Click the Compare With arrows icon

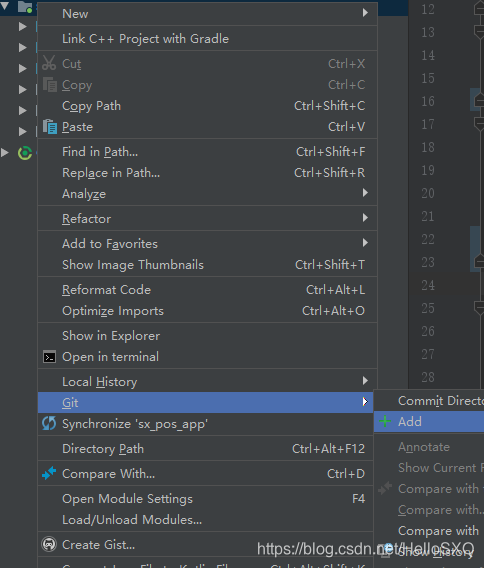[x=49, y=473]
